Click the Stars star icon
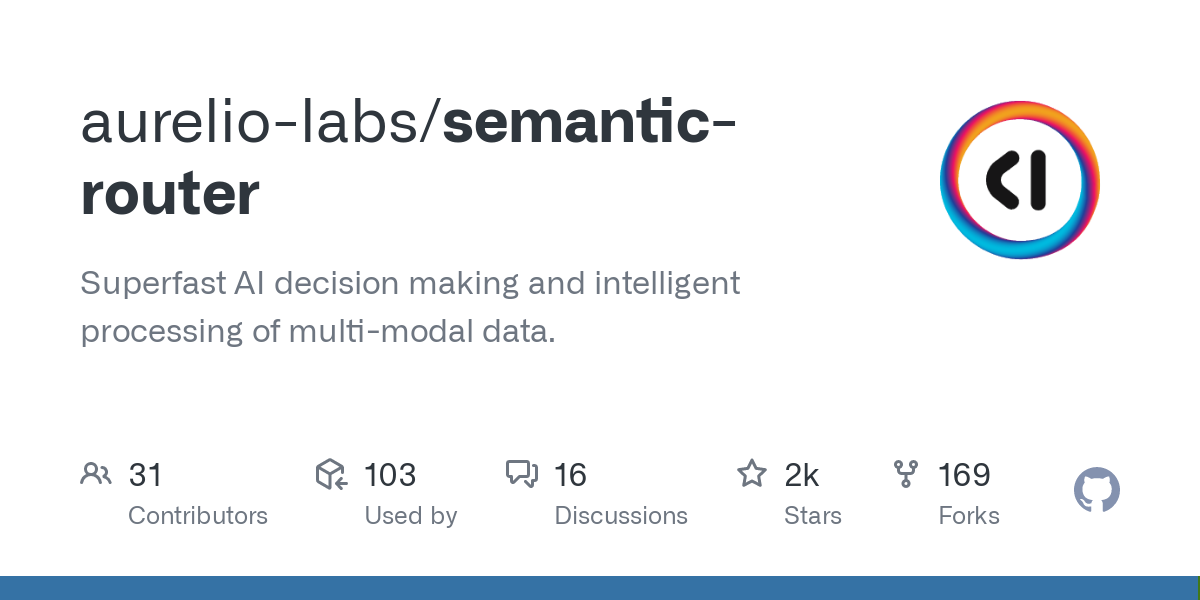 click(751, 473)
